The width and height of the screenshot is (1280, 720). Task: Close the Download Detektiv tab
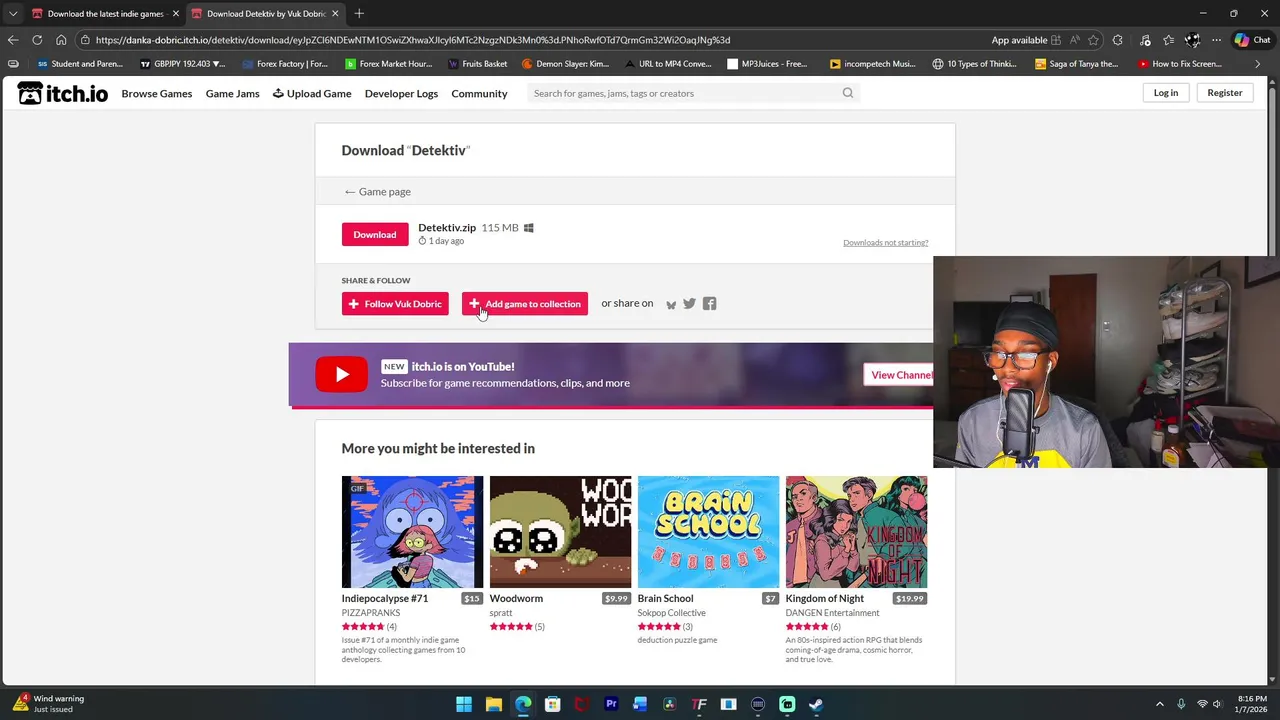coord(335,14)
